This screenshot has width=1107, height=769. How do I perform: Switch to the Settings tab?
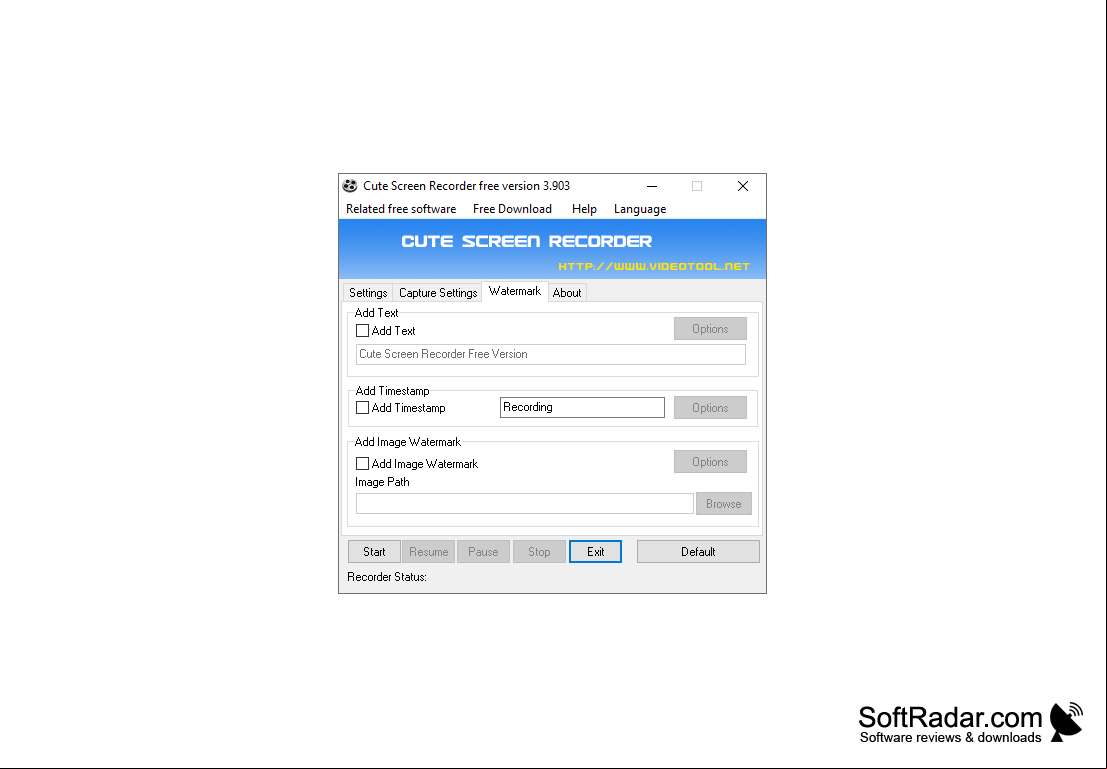pos(368,292)
